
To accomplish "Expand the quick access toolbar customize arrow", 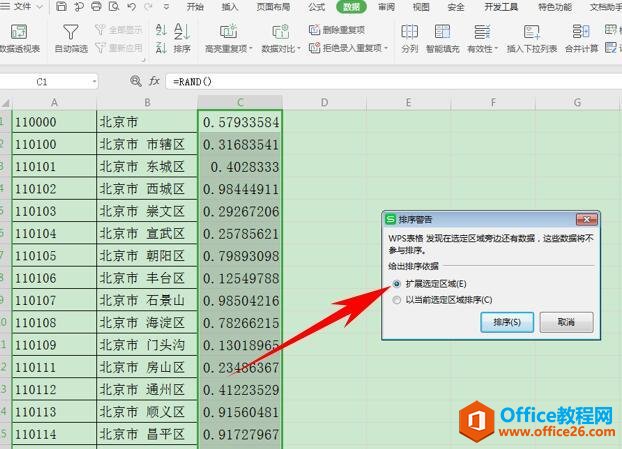I will (x=167, y=7).
